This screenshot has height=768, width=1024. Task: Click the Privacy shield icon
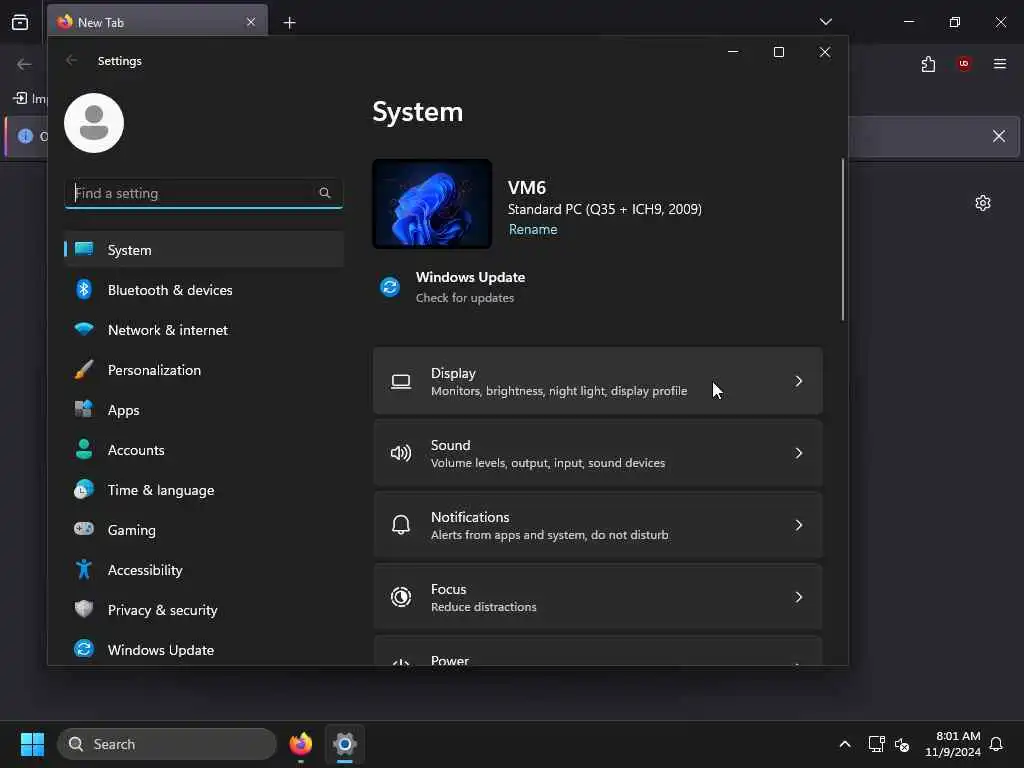click(x=84, y=609)
